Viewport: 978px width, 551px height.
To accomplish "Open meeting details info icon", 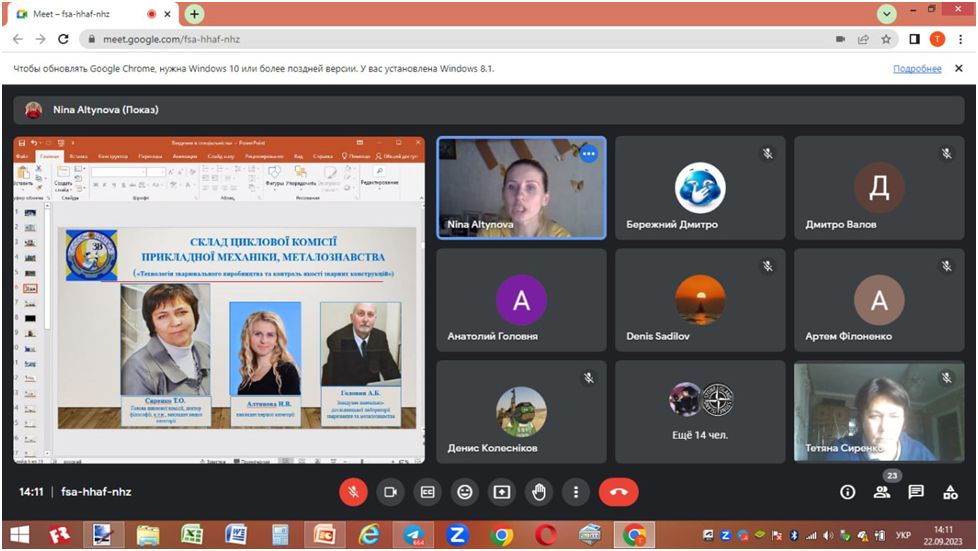I will (x=847, y=492).
